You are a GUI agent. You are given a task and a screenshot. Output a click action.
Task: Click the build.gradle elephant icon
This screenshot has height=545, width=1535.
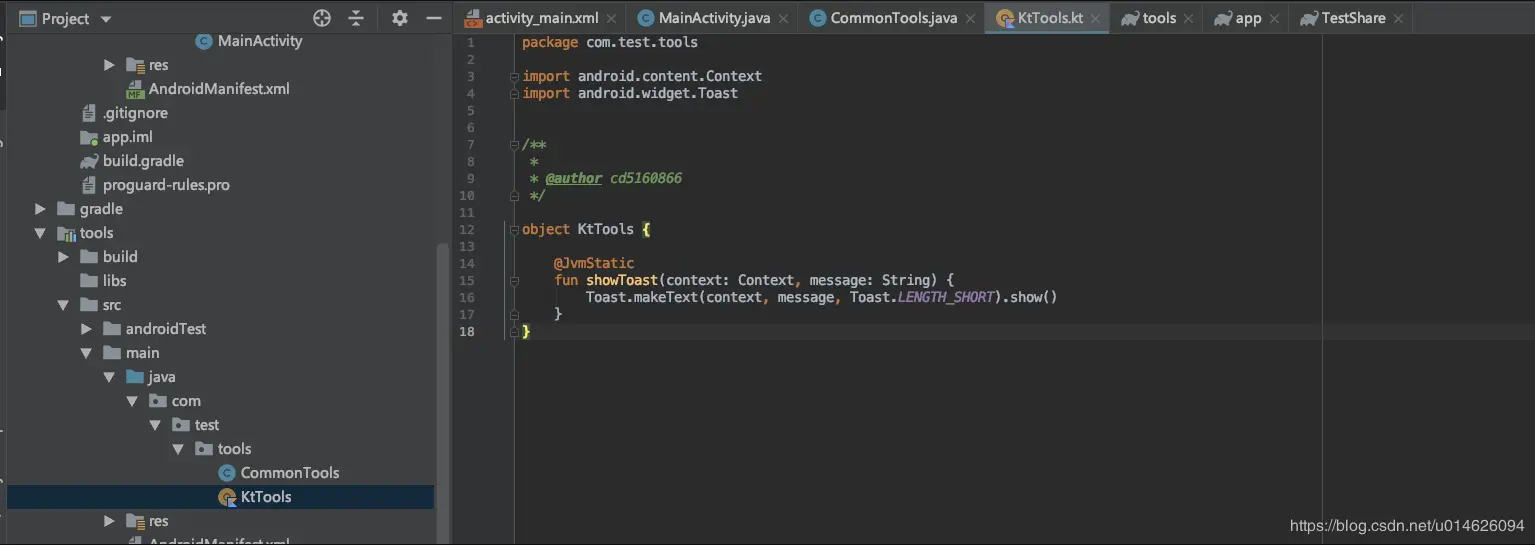[88, 161]
